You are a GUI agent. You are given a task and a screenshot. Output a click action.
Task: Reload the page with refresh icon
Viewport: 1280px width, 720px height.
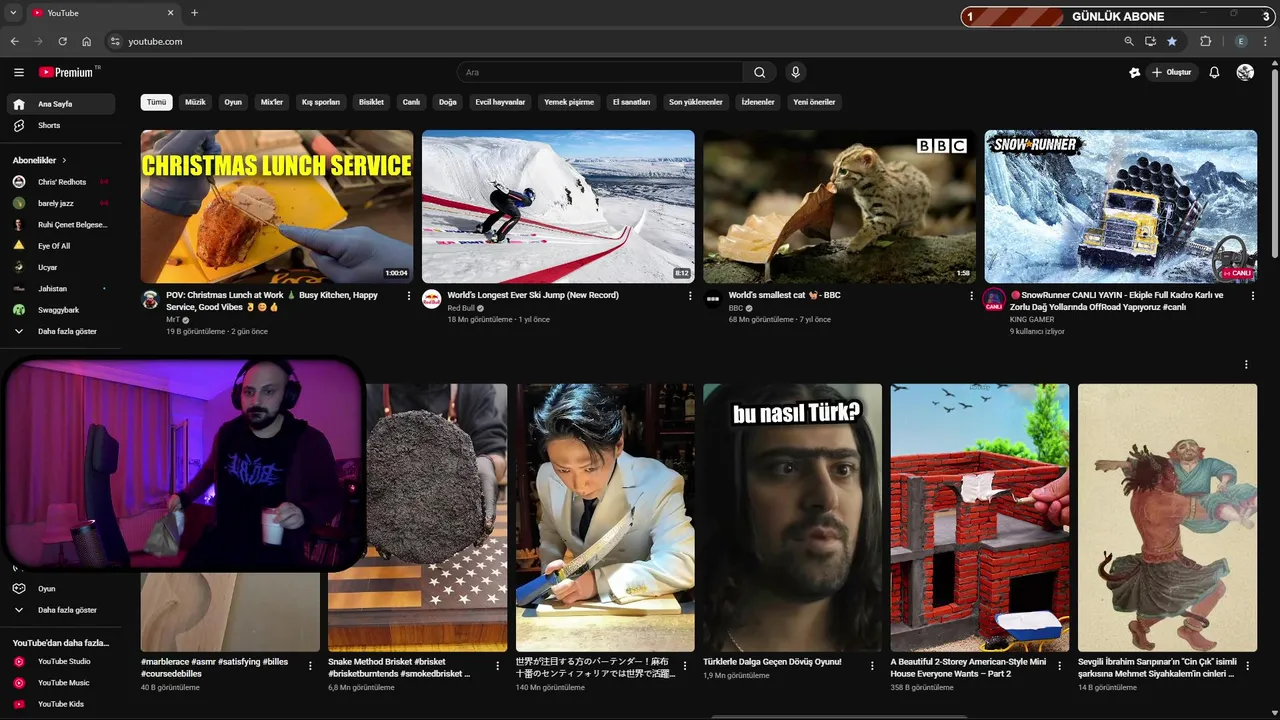tap(62, 41)
